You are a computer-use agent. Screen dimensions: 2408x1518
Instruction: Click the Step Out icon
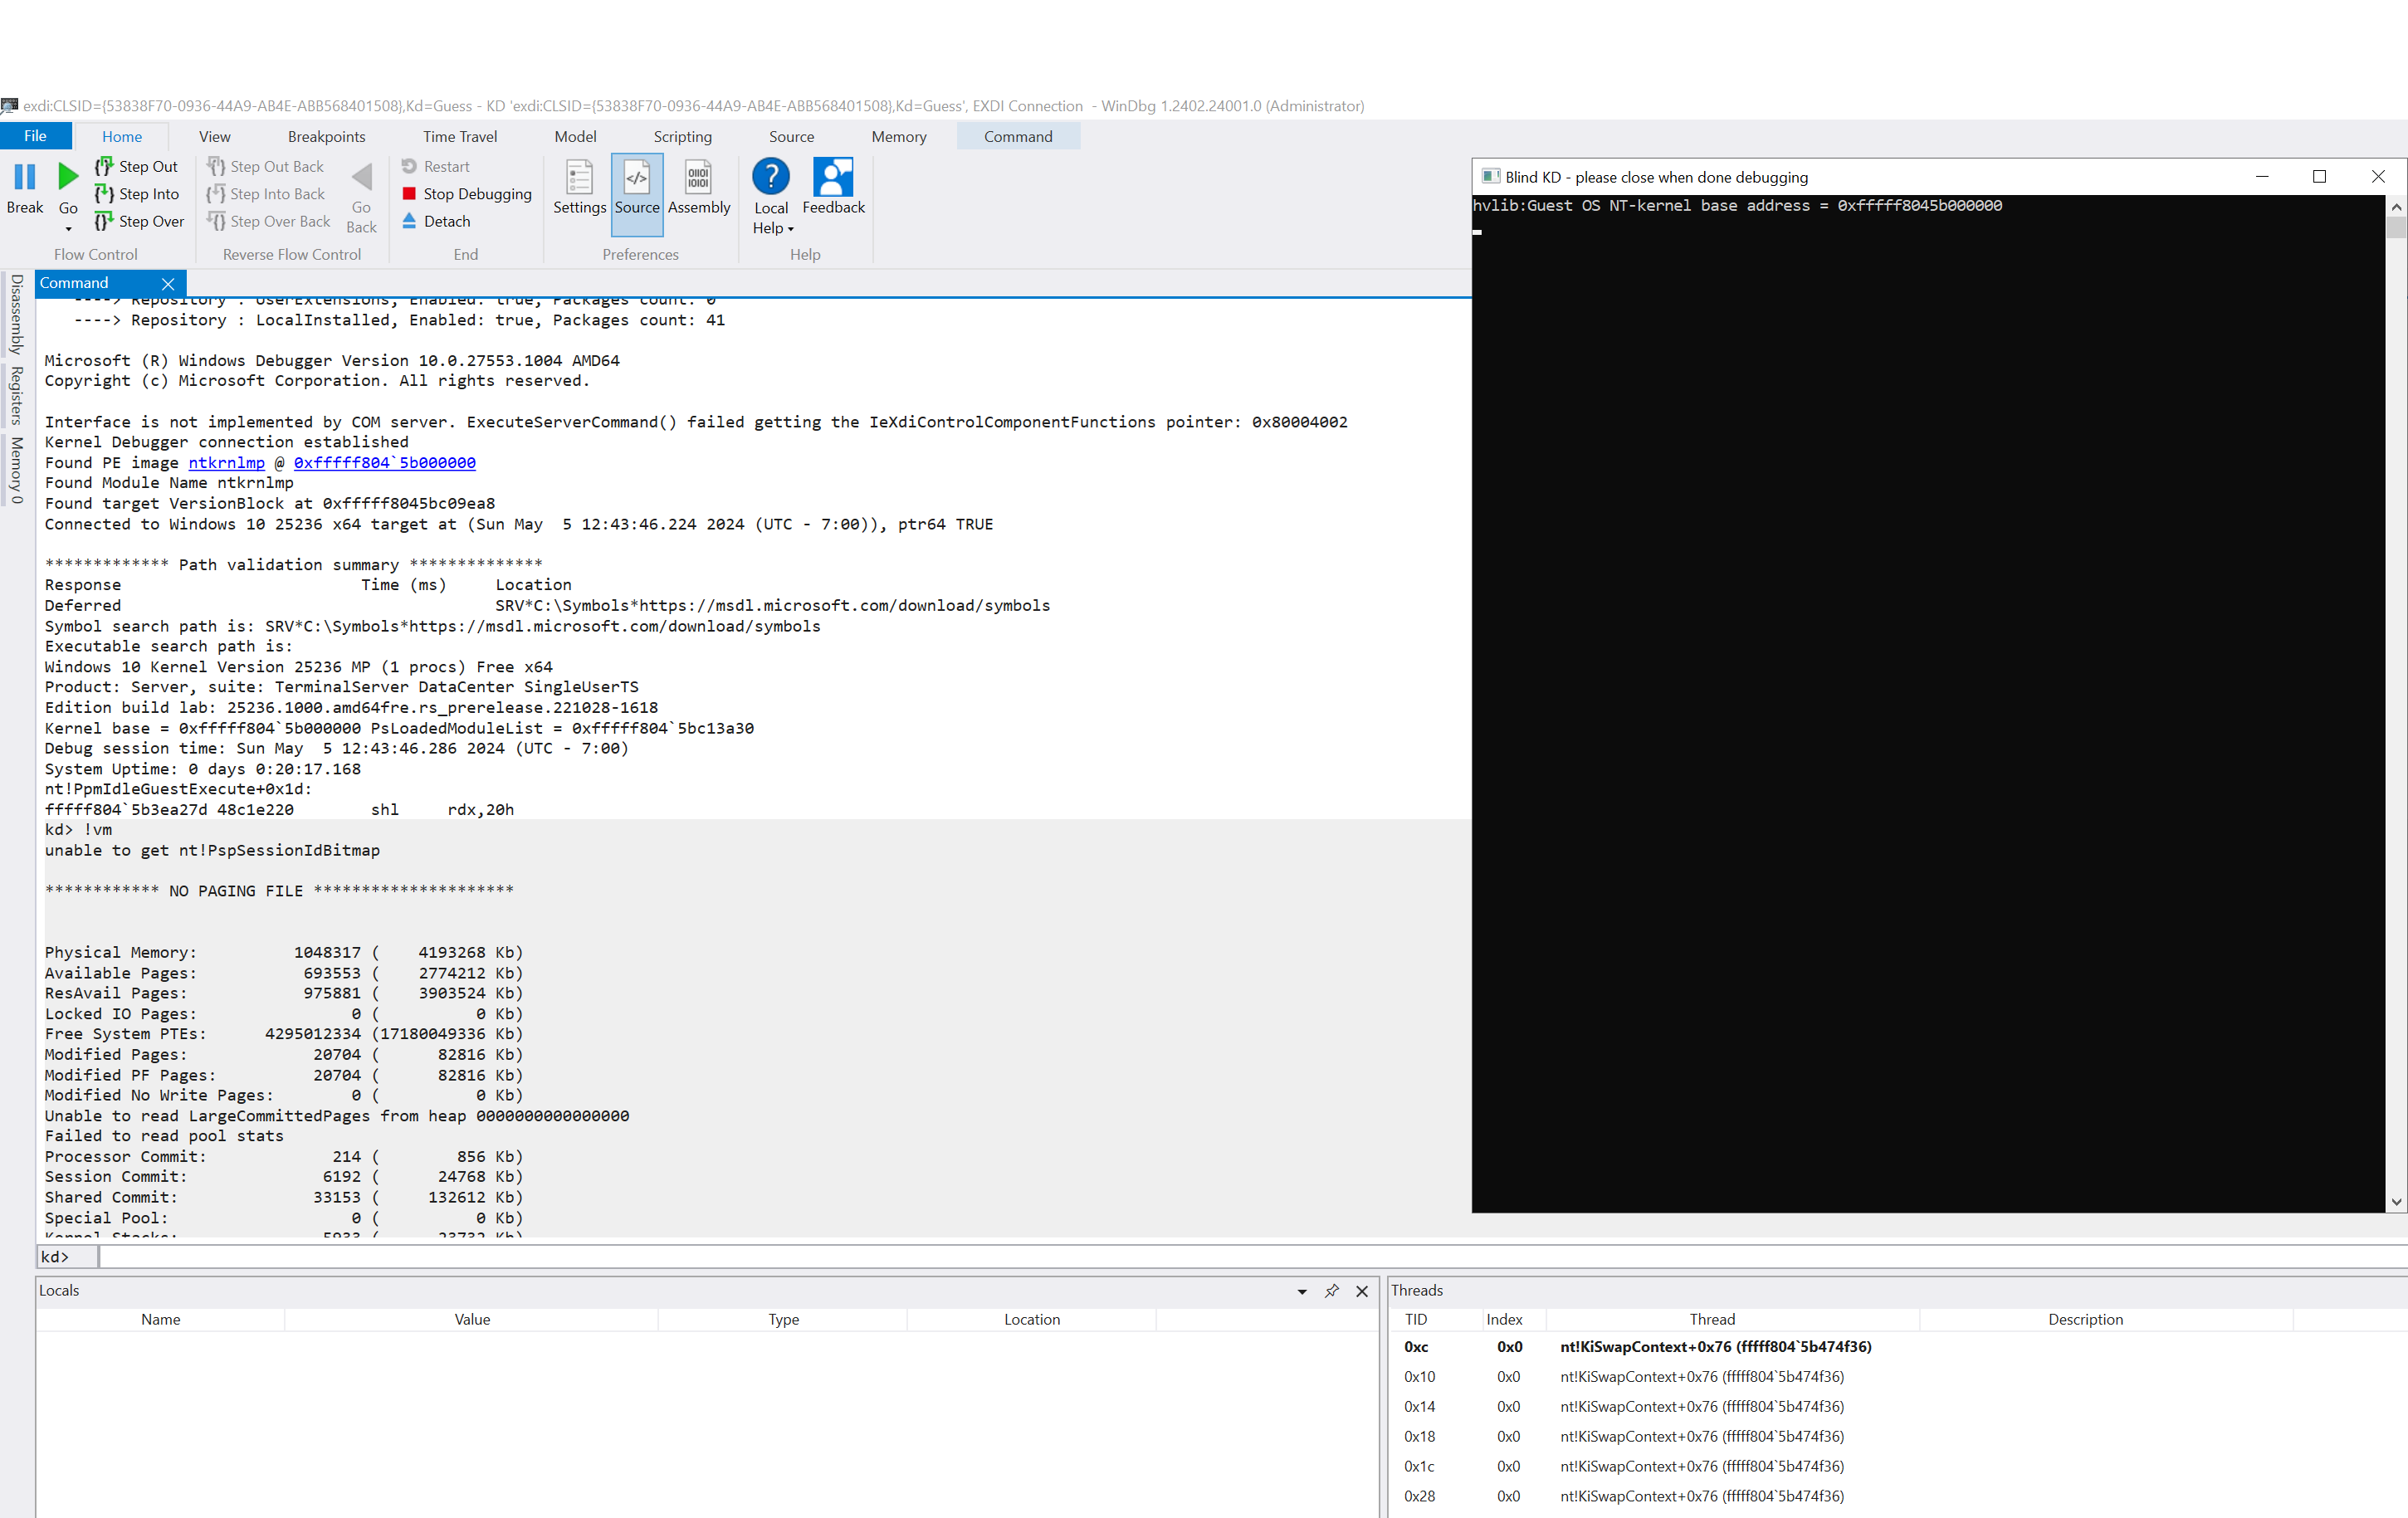(104, 166)
